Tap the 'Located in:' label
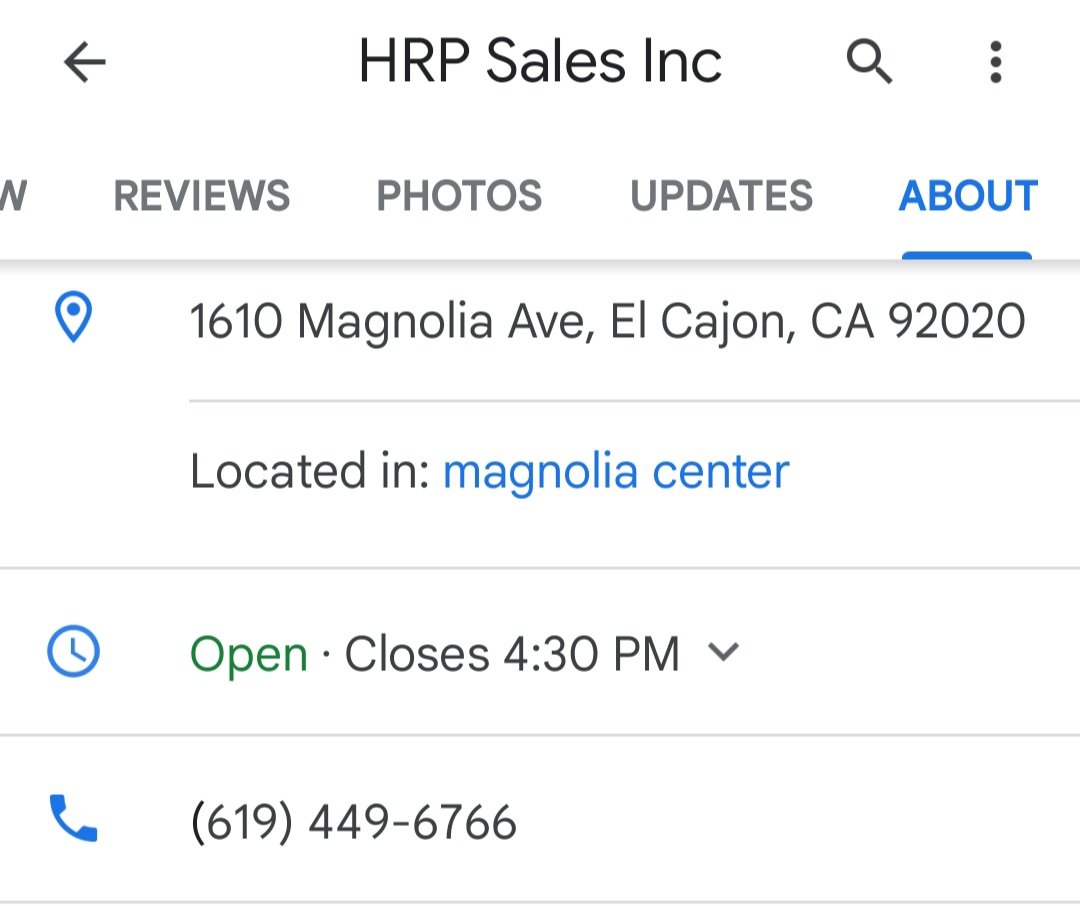The width and height of the screenshot is (1080, 906). click(311, 471)
